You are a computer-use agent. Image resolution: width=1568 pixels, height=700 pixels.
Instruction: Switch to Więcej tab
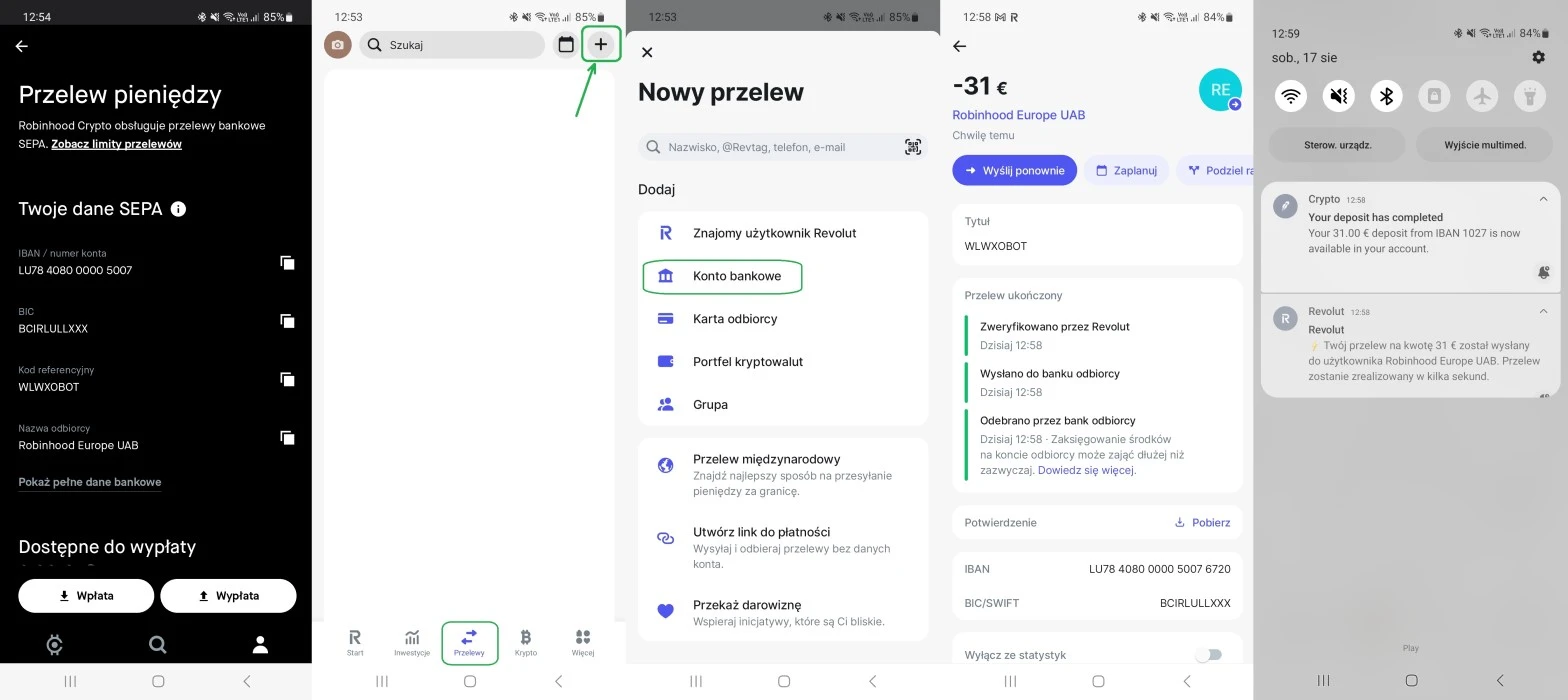[x=583, y=643]
